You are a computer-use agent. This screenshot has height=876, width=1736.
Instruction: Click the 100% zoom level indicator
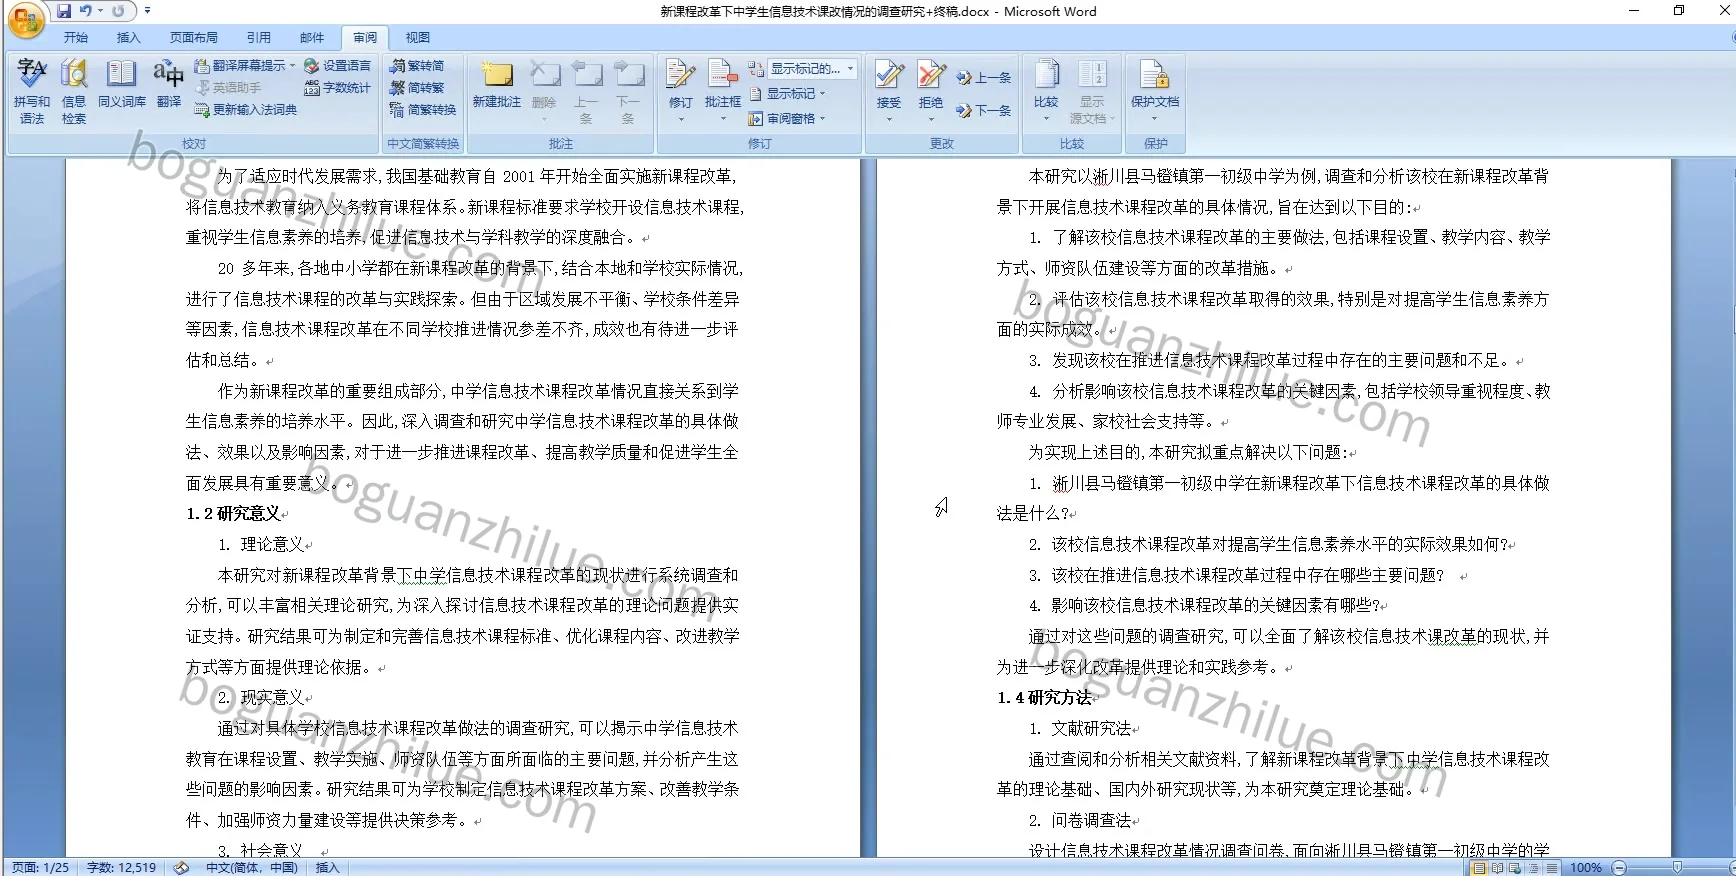(x=1586, y=868)
